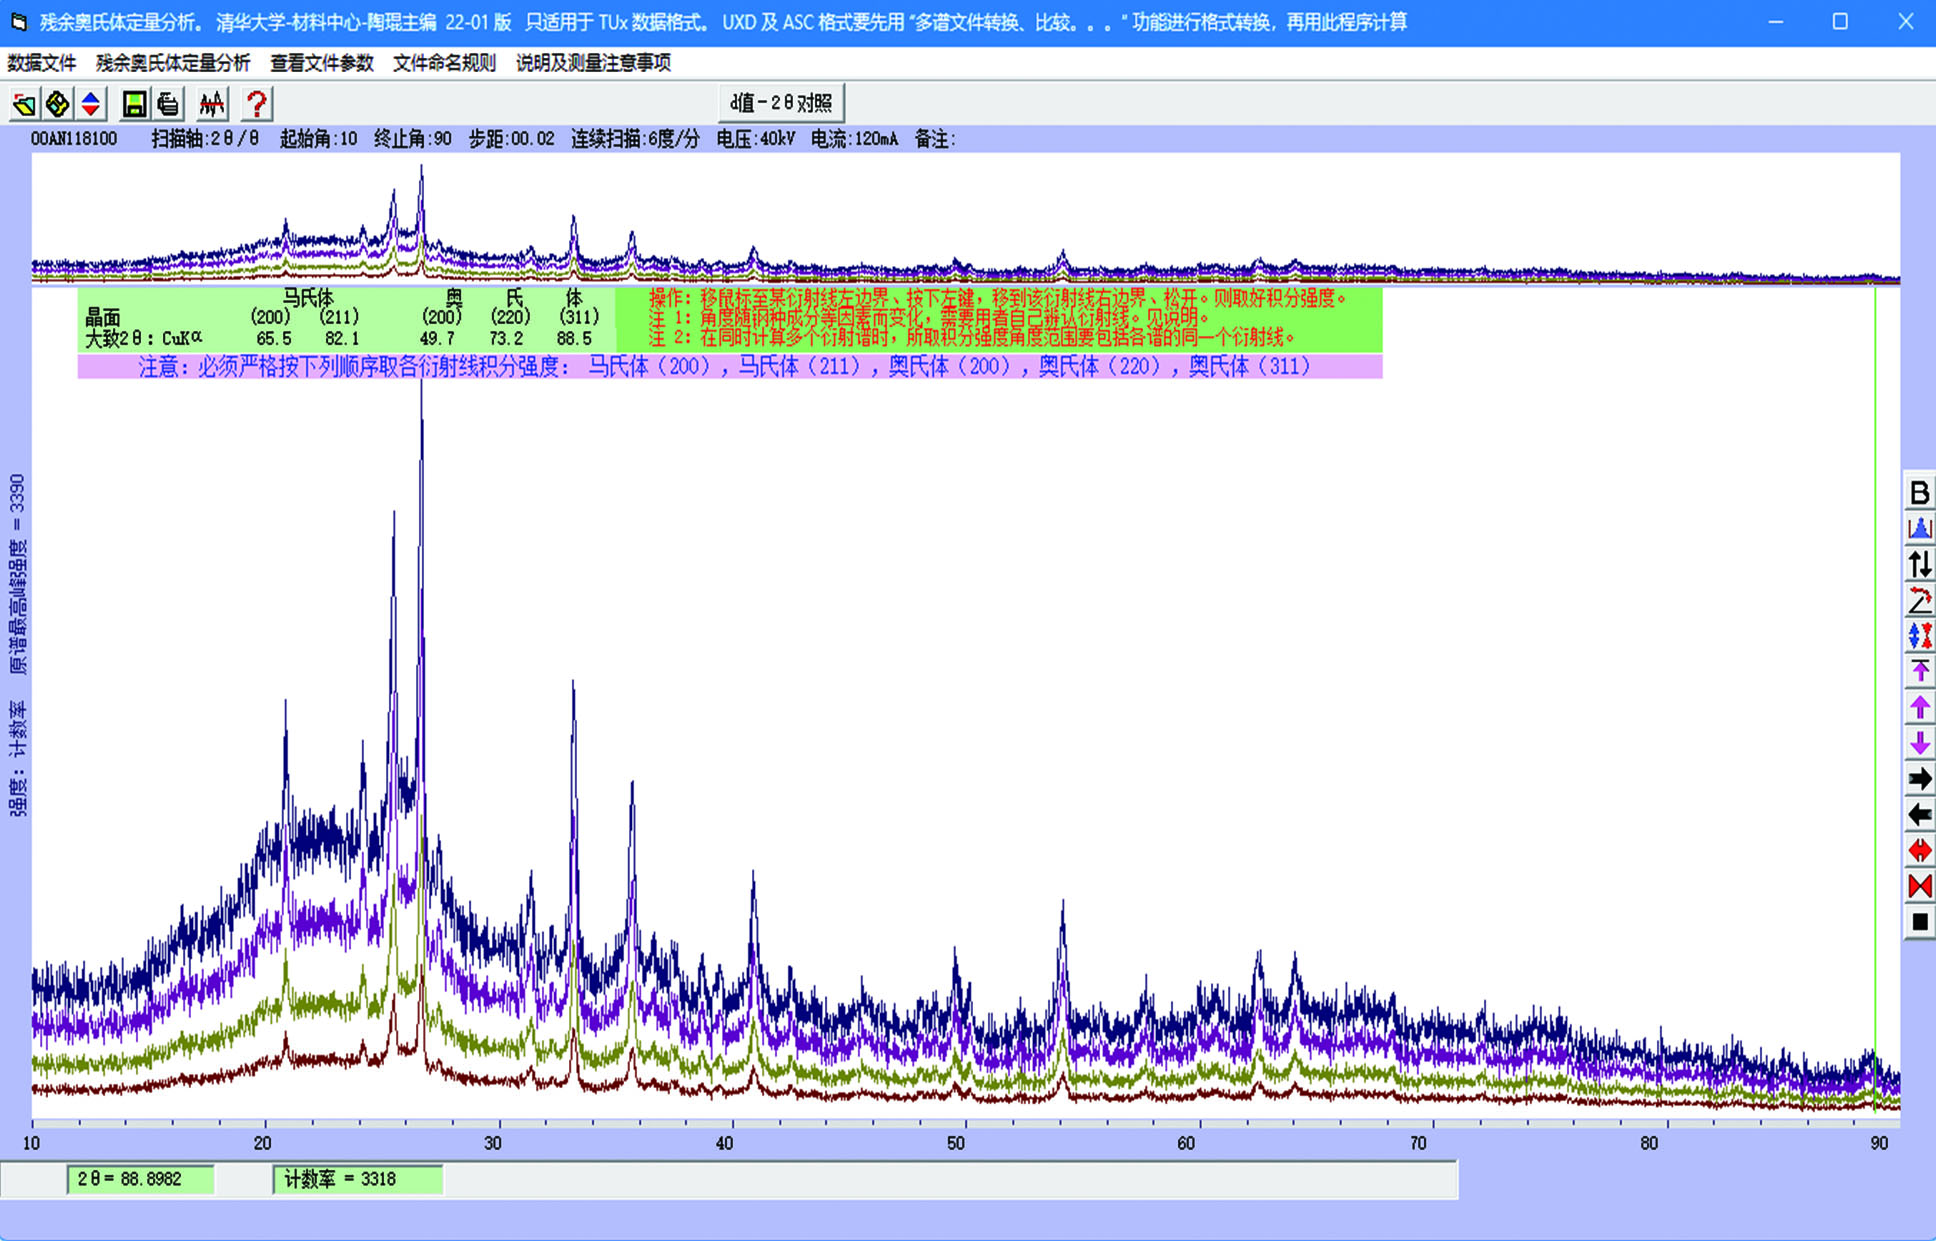Click the angle icon with red arrow

(1919, 601)
